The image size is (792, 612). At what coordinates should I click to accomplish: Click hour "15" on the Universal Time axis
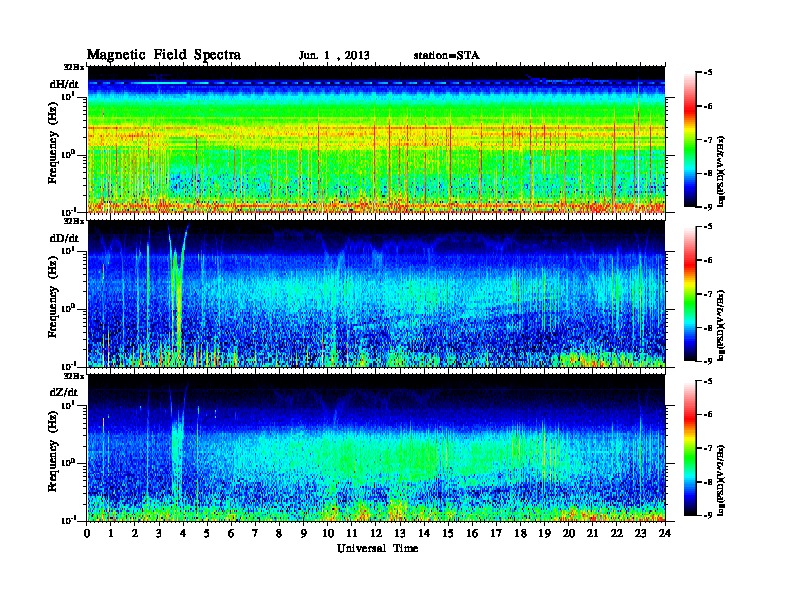[x=448, y=534]
